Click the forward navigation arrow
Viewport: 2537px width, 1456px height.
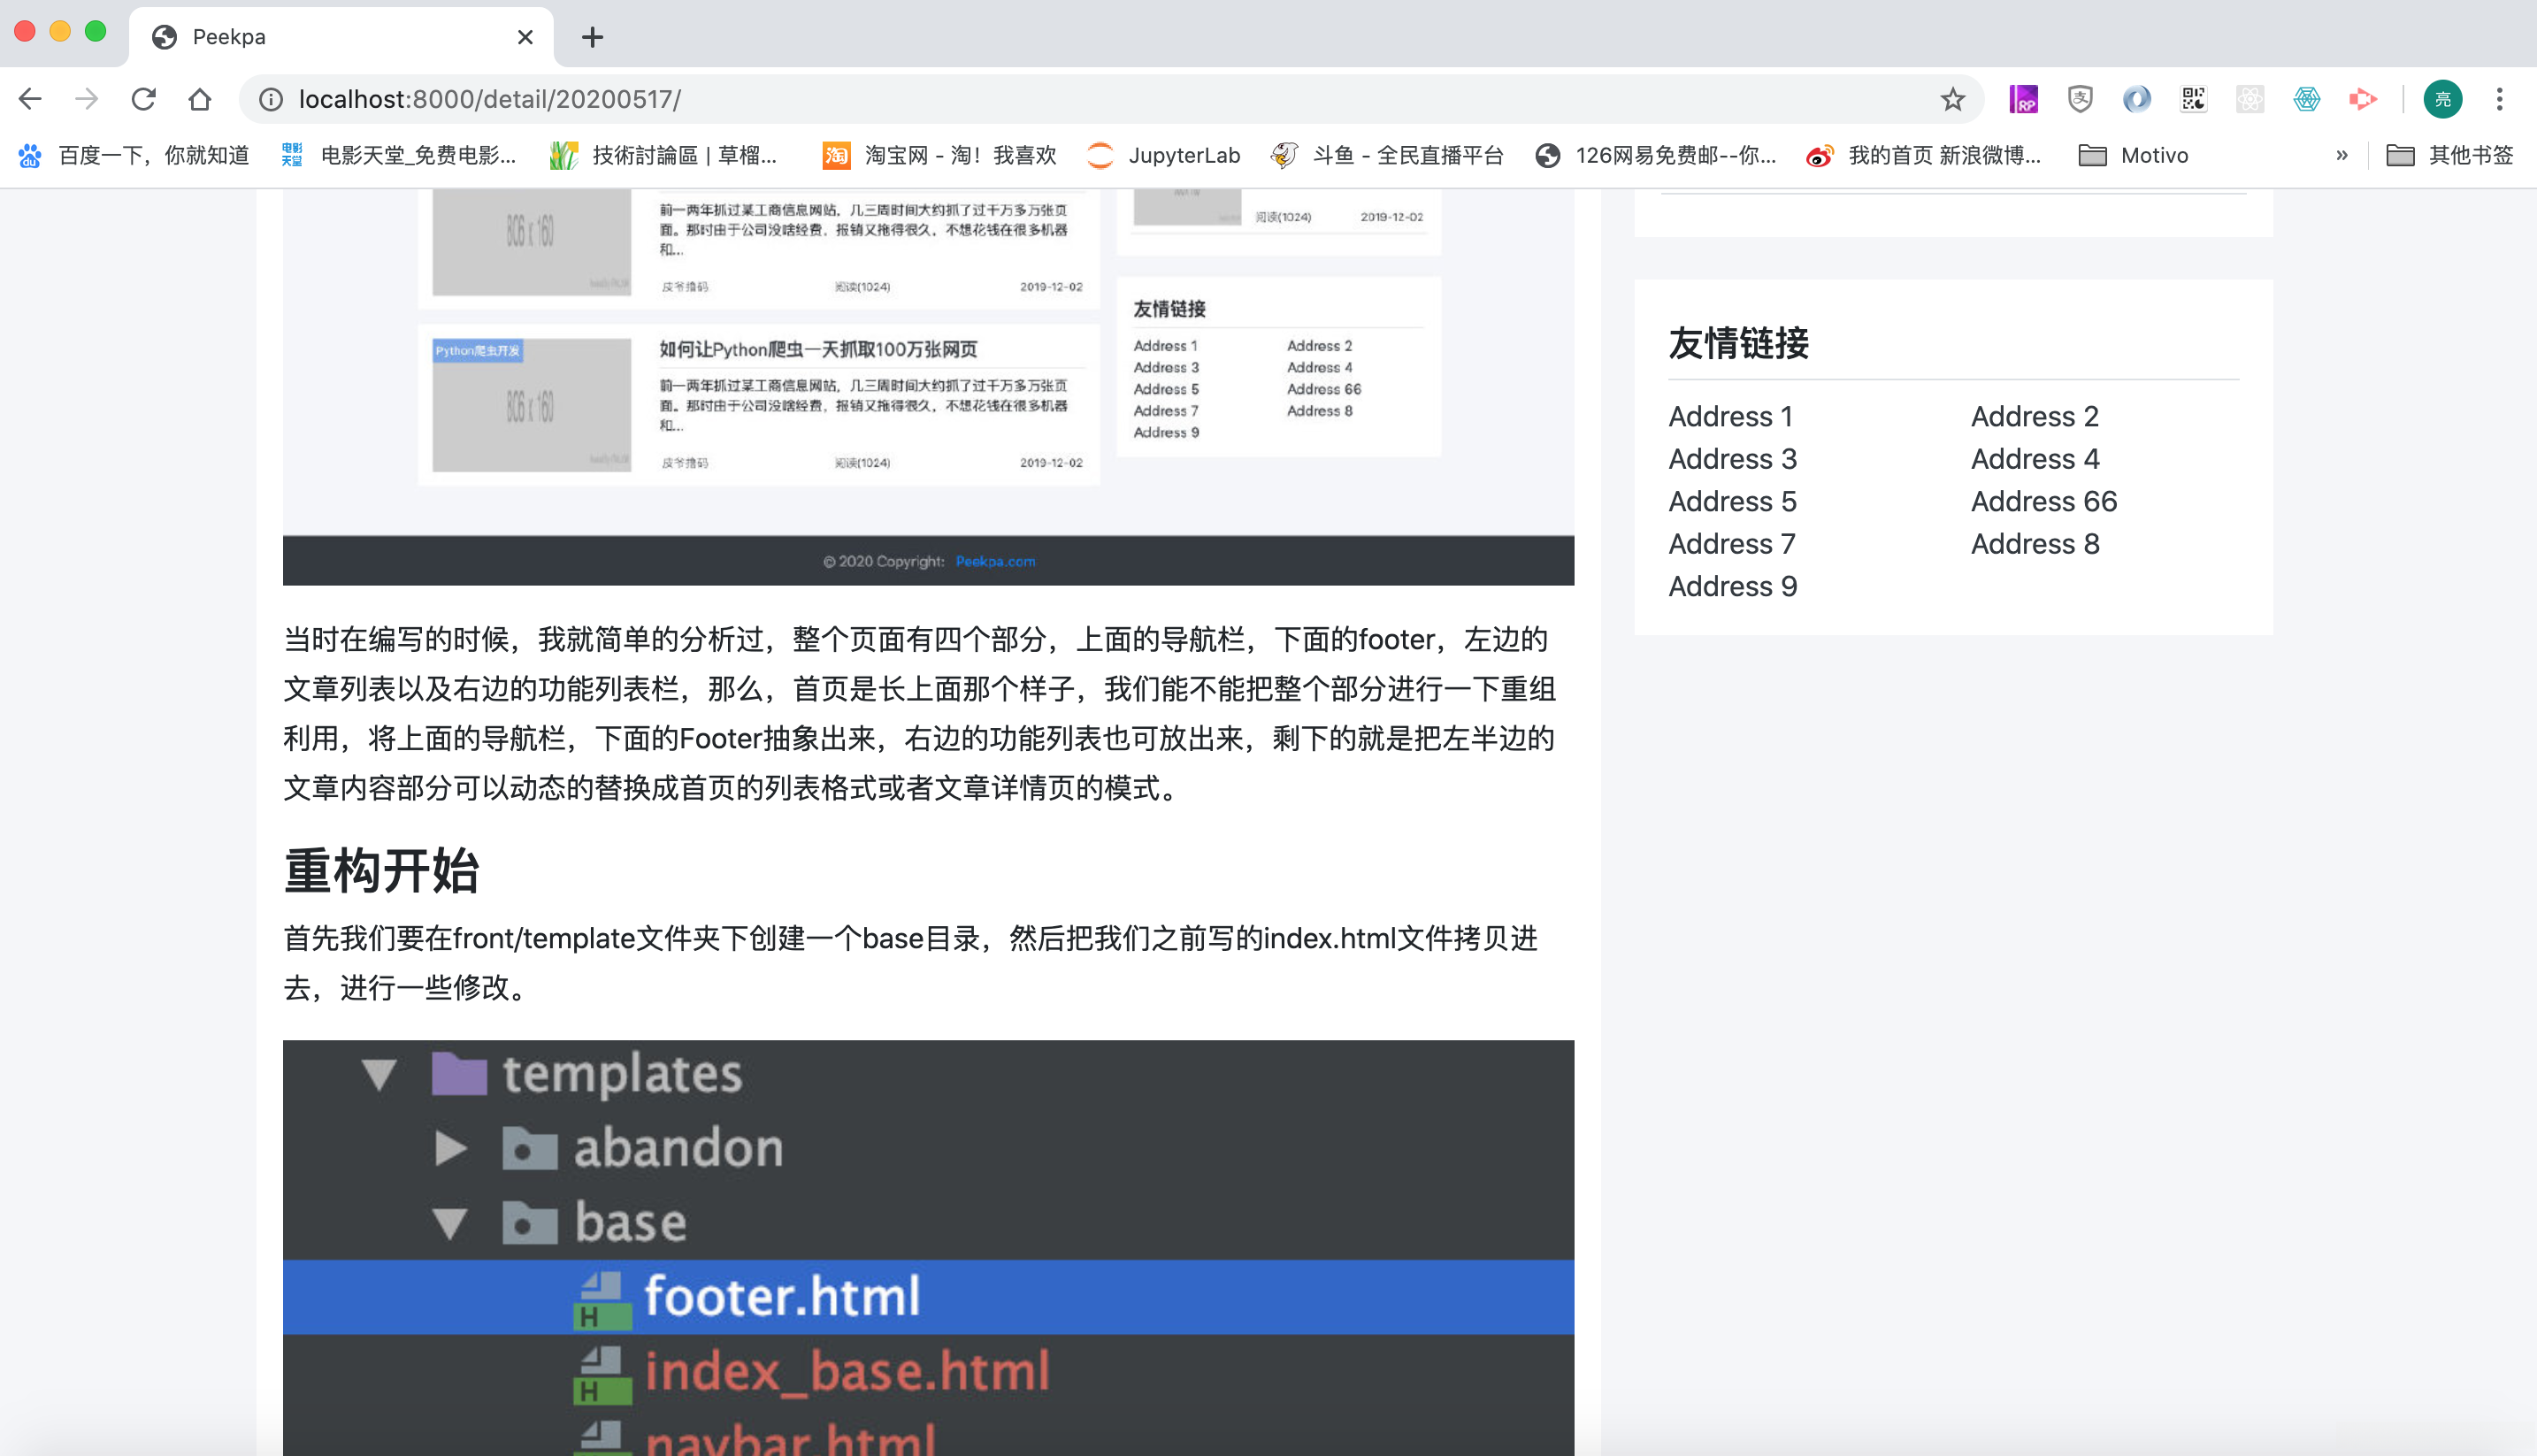[x=87, y=98]
